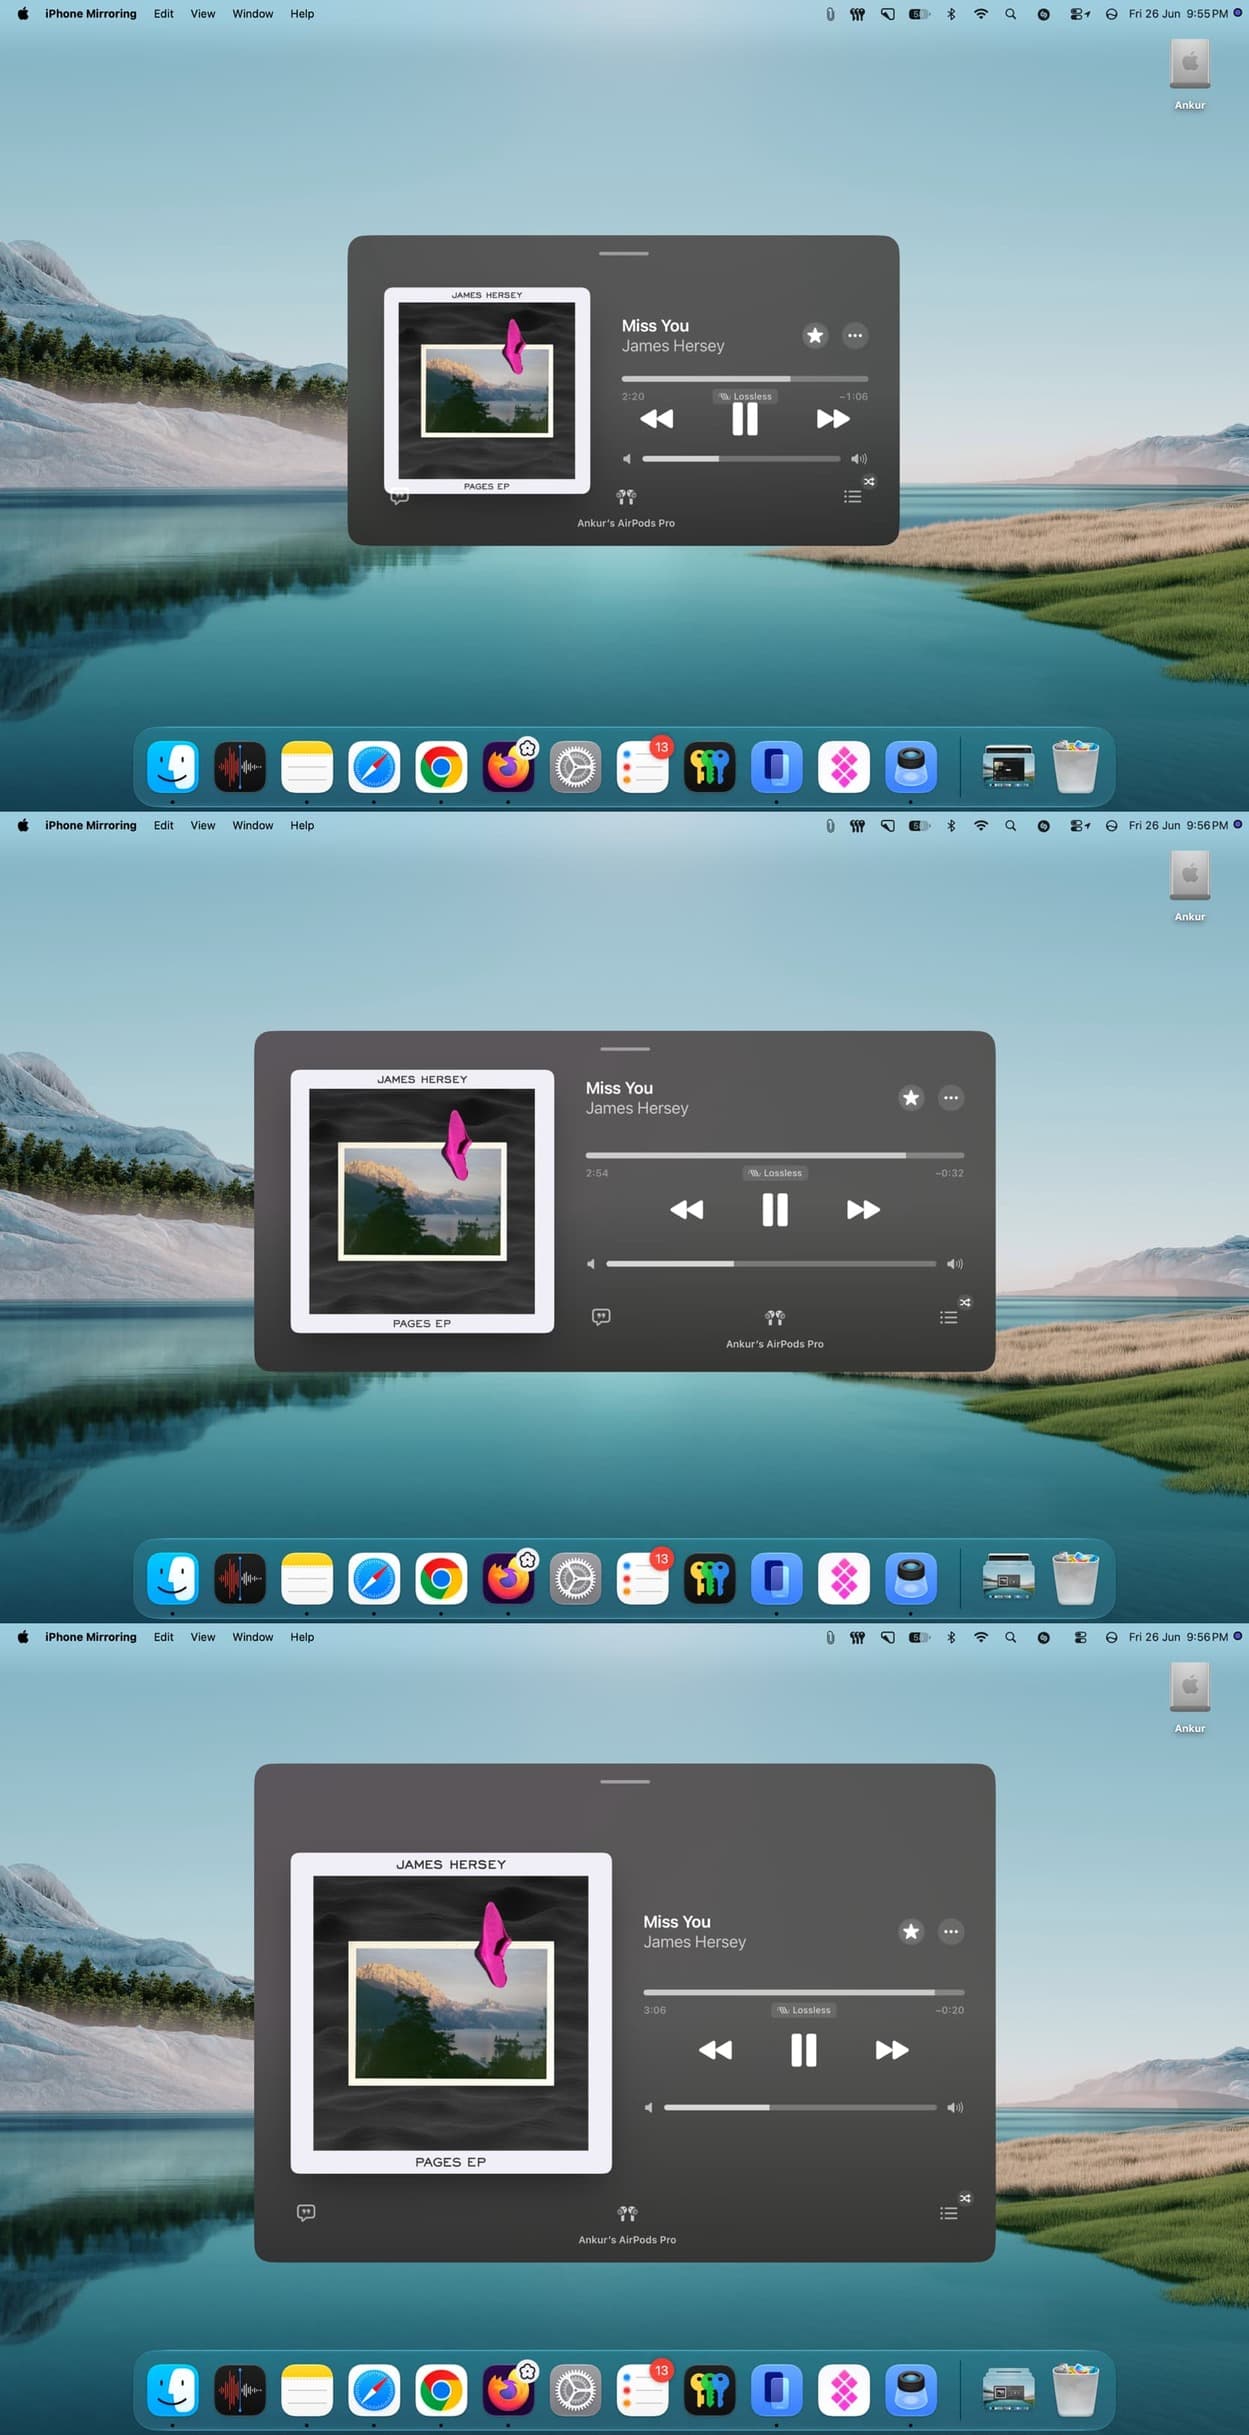Toggle favorite star in the 2:20 player

815,336
